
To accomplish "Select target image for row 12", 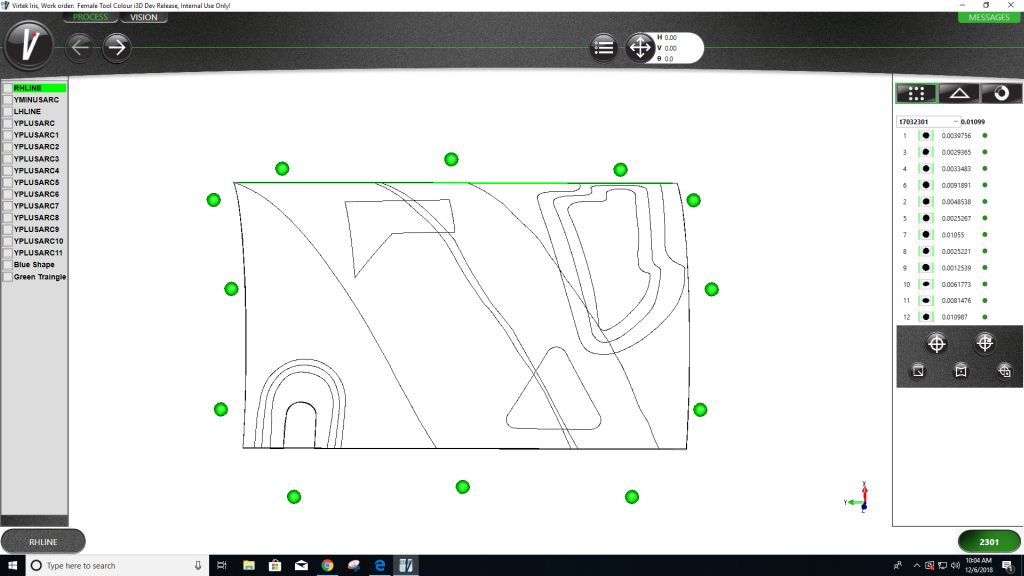I will 925,317.
